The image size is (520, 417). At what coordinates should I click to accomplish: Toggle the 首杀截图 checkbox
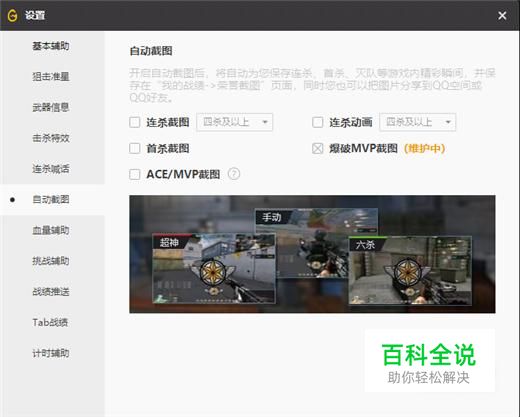(135, 148)
